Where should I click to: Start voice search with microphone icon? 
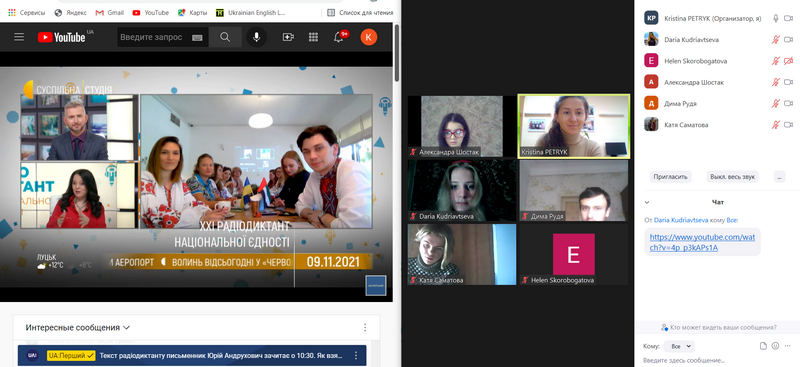click(x=256, y=37)
